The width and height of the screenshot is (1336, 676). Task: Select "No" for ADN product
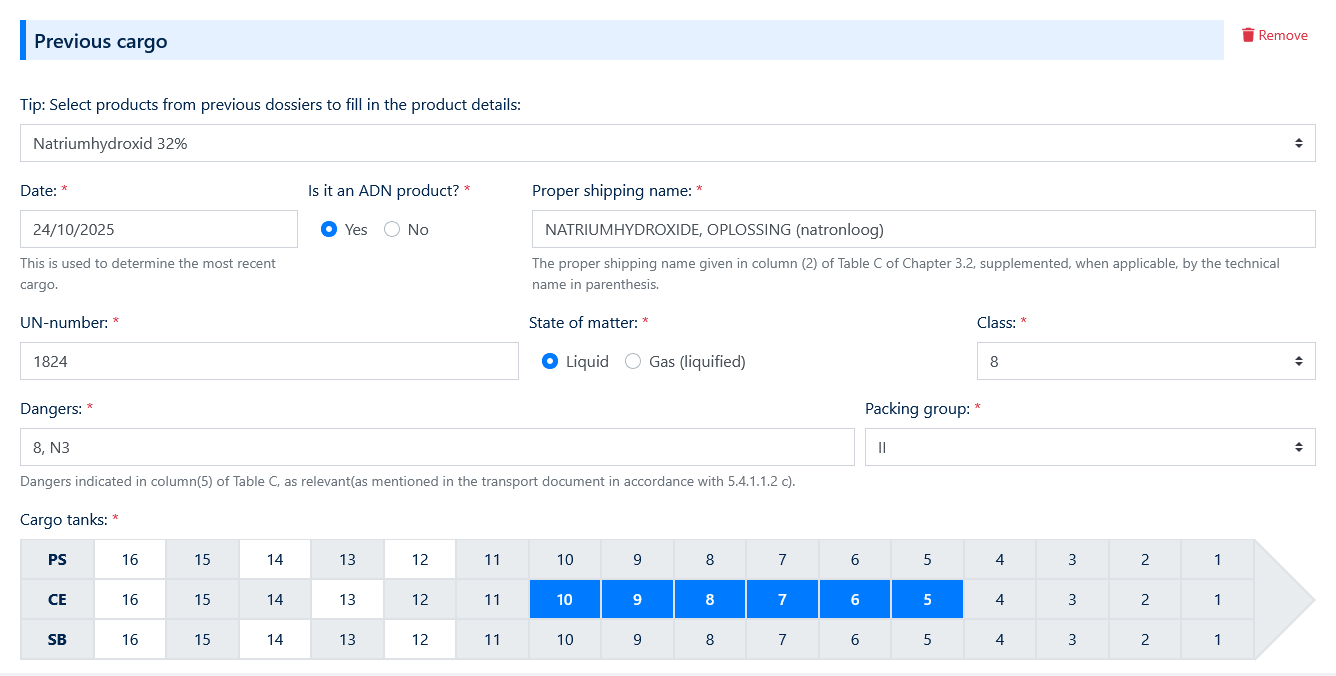pyautogui.click(x=392, y=229)
